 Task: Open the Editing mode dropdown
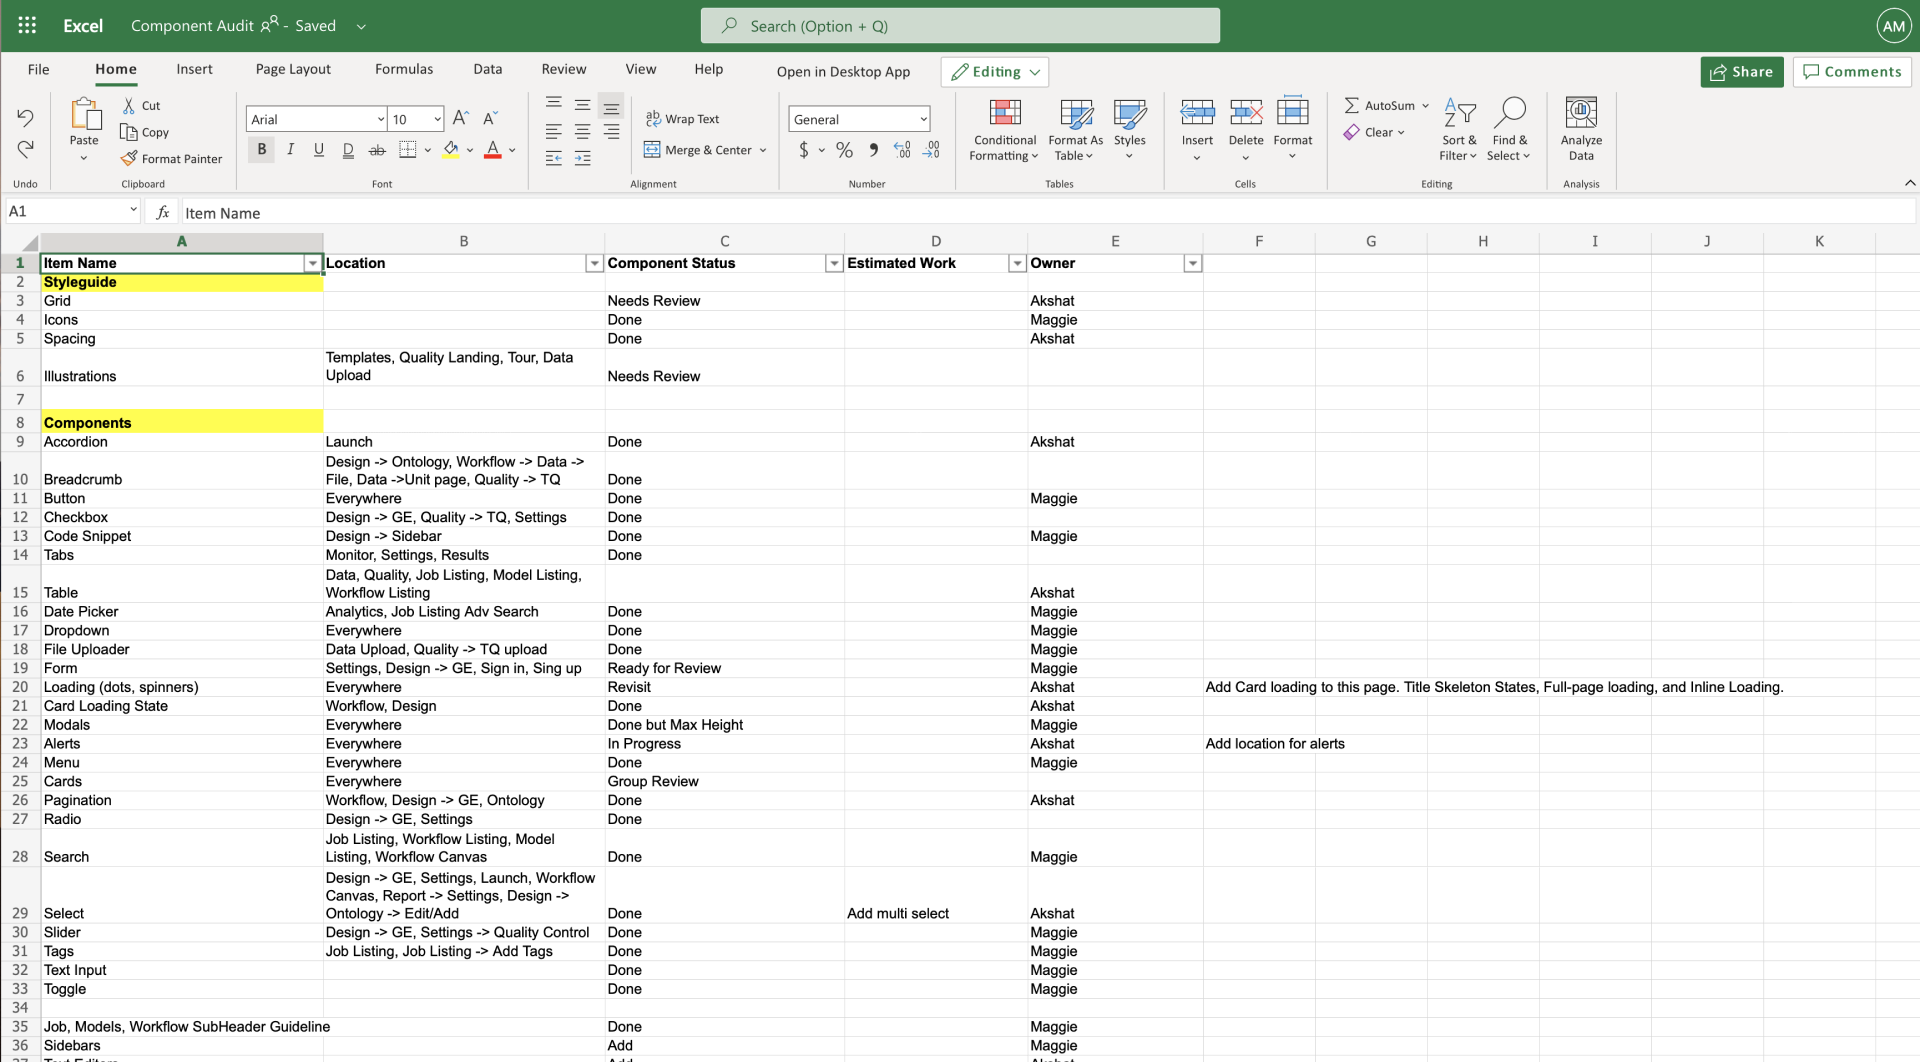[995, 71]
